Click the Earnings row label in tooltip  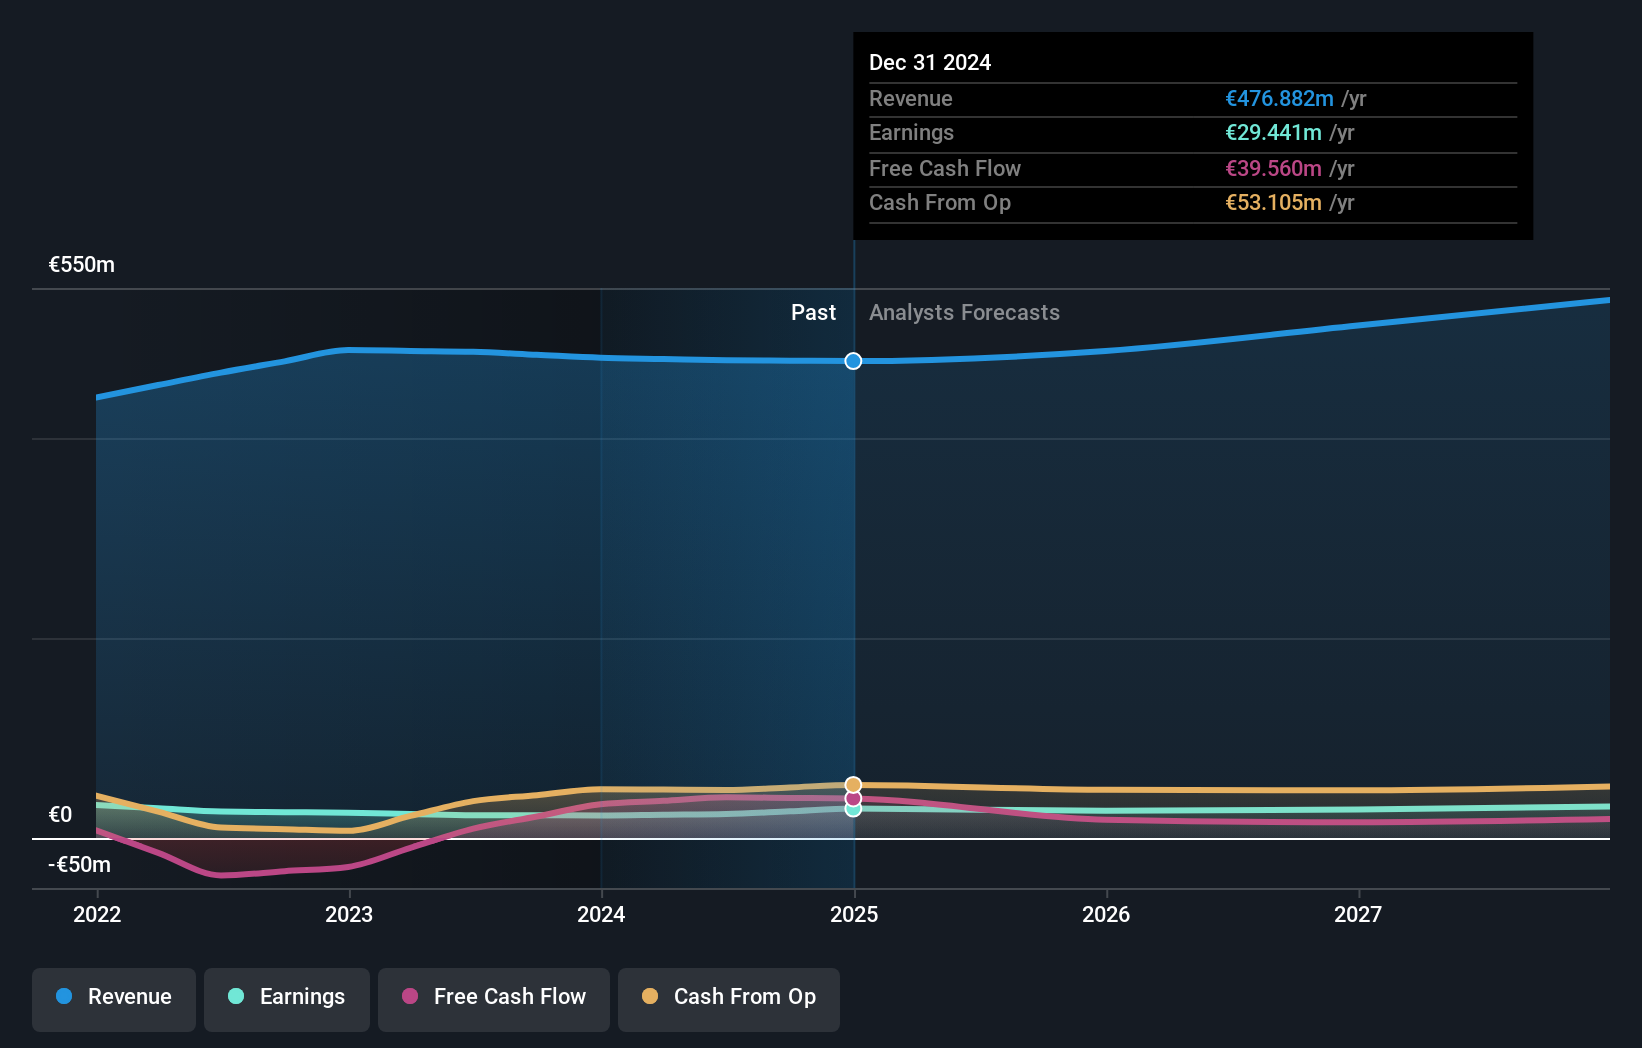[912, 133]
